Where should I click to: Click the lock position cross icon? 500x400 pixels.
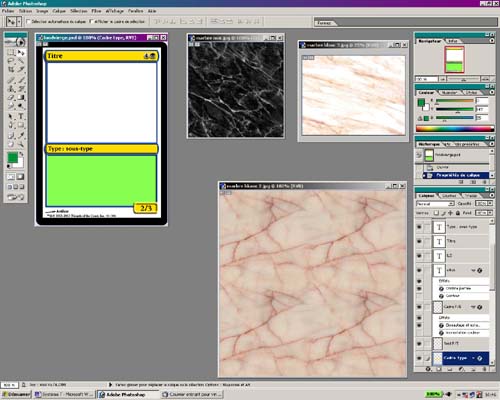[x=451, y=213]
